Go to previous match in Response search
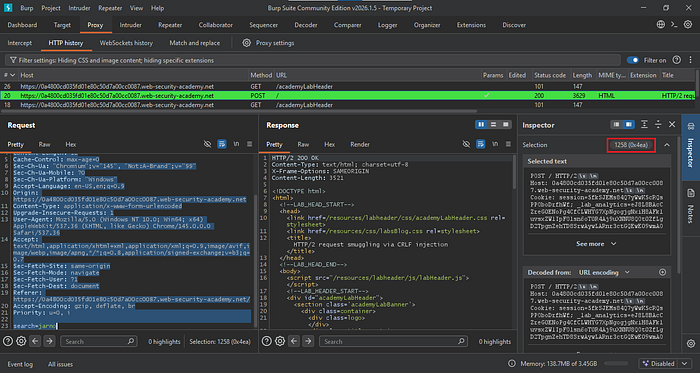 [294, 341]
